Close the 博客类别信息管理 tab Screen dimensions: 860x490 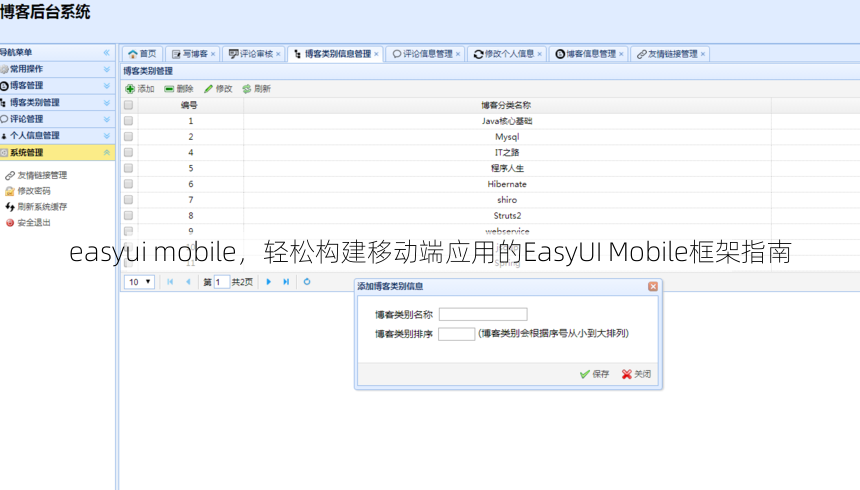[376, 54]
